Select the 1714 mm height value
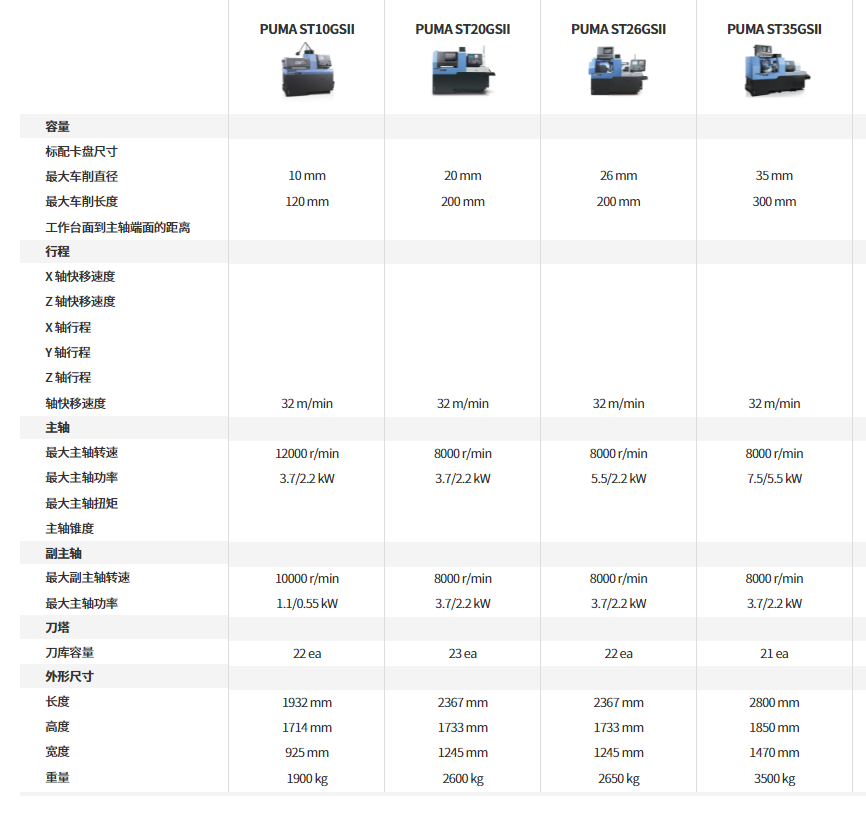The image size is (866, 813). click(x=307, y=727)
